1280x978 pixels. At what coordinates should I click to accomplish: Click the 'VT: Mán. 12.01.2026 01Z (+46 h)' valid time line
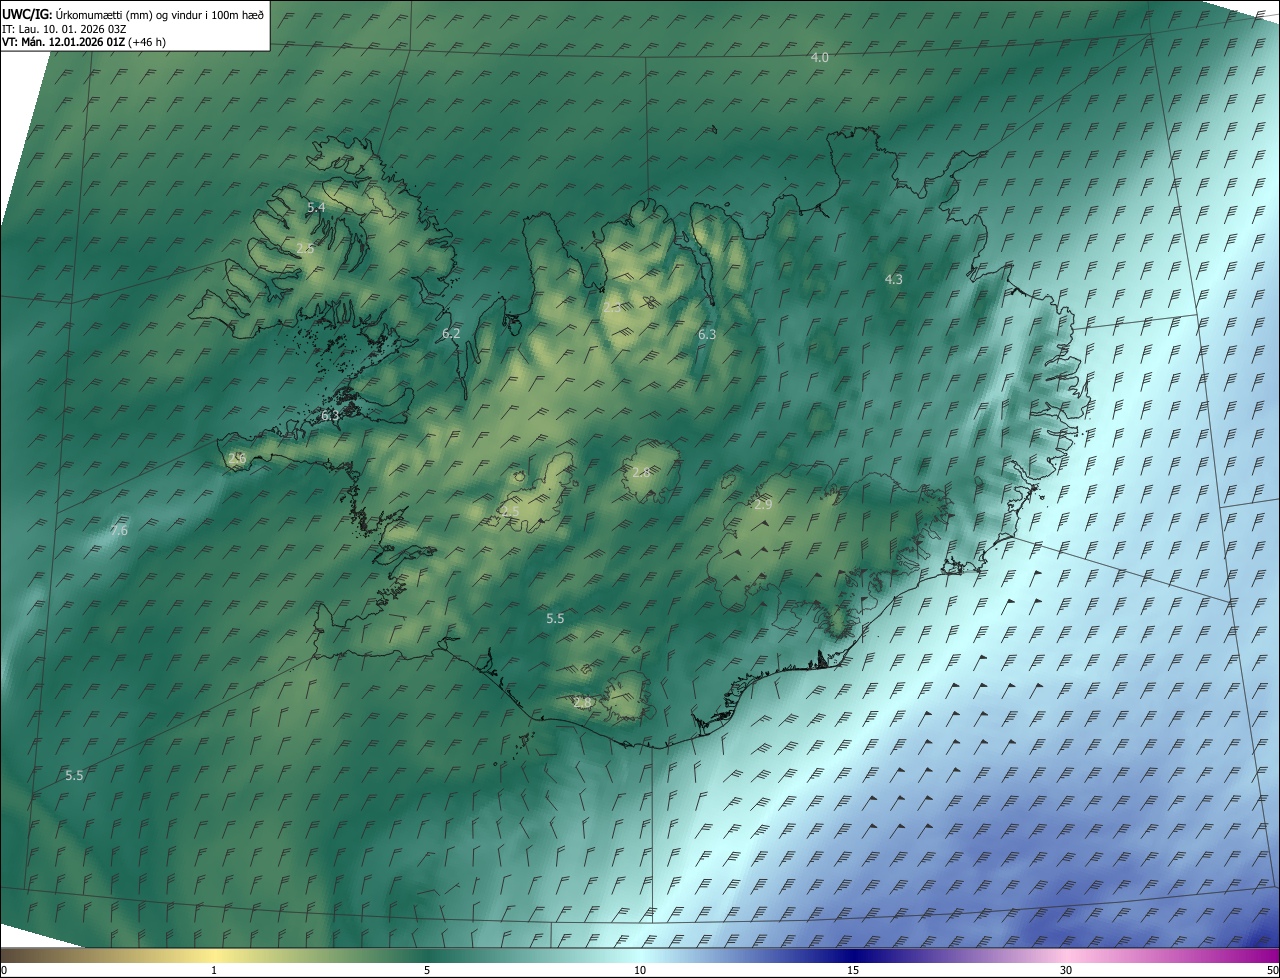84,42
